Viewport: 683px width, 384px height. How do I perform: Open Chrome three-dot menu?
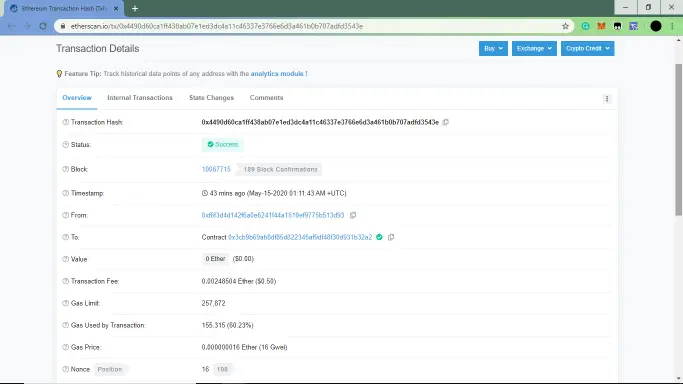click(672, 26)
